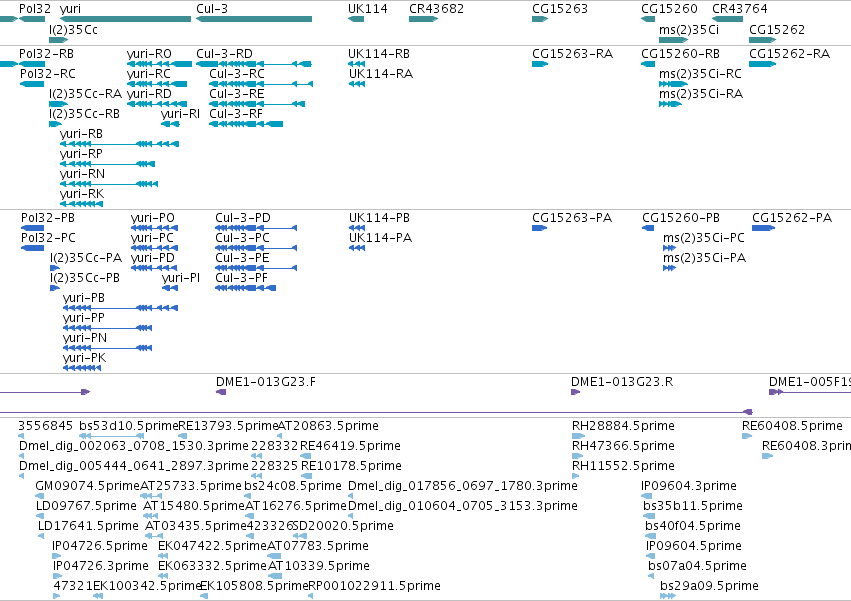Select protein Cul-3-PF
This screenshot has height=601, width=851.
245,288
